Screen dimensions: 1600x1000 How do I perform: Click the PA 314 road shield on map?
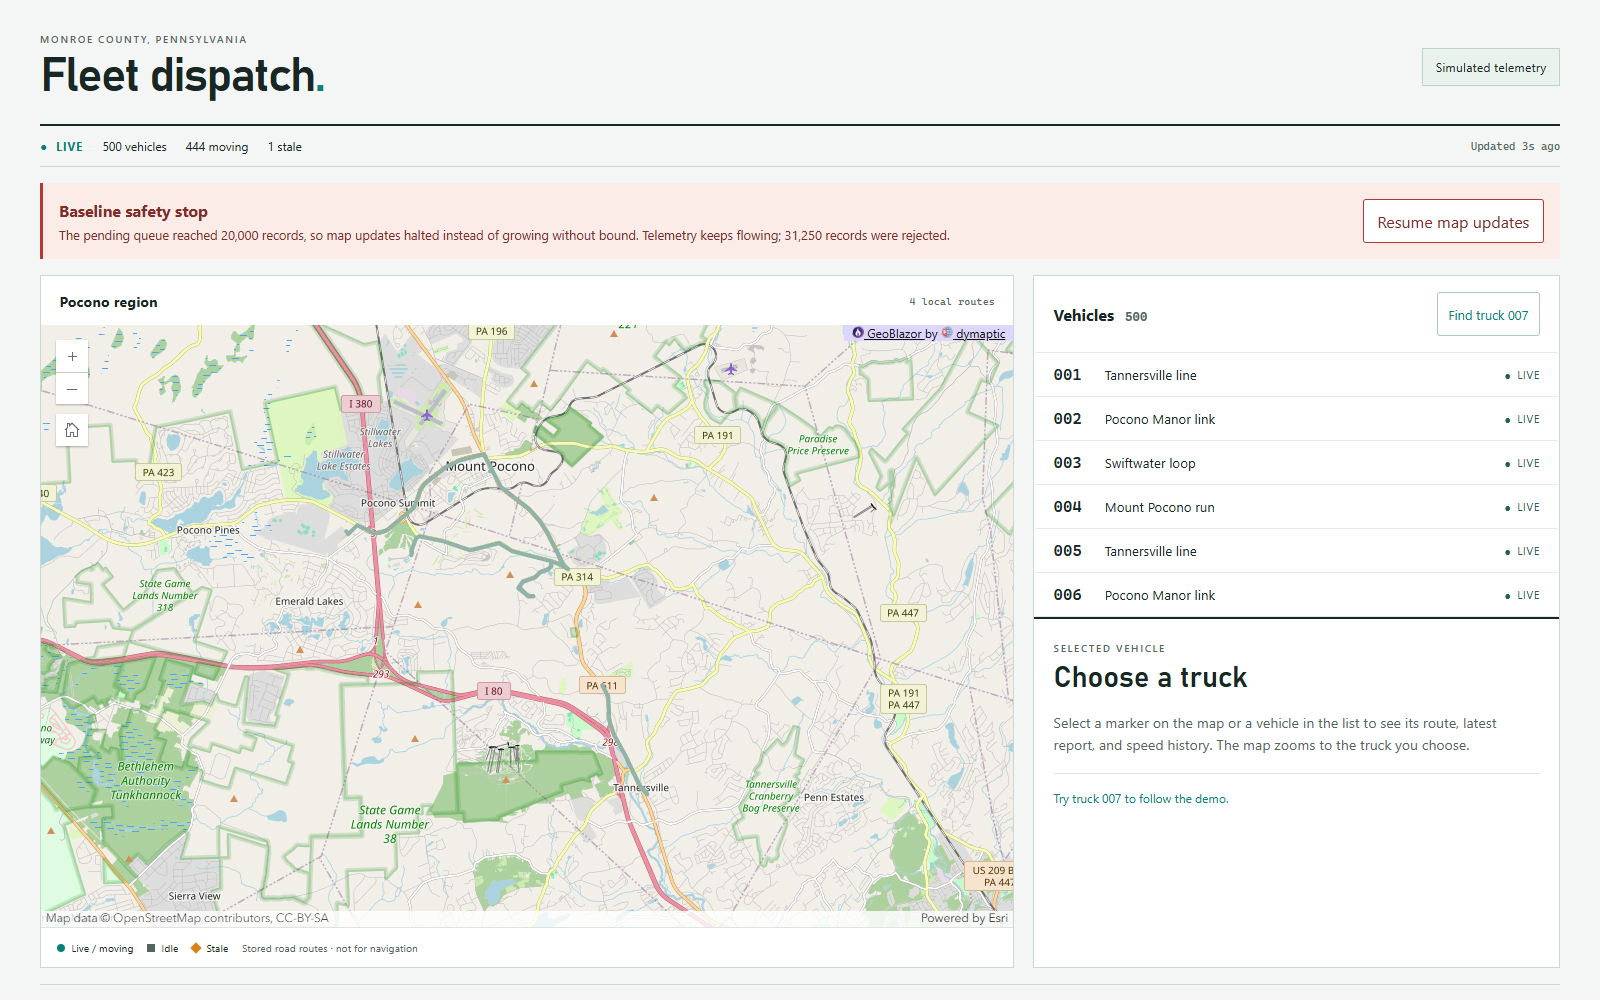[577, 576]
